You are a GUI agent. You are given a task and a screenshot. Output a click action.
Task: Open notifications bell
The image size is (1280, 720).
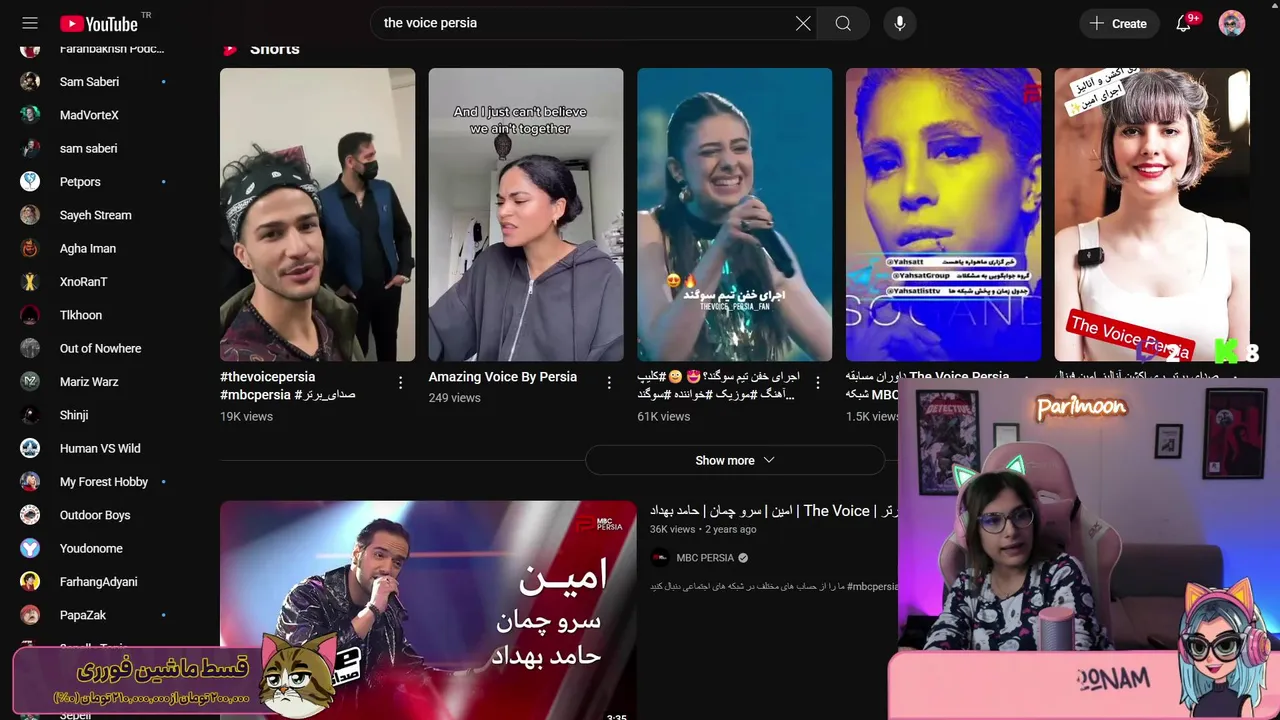1184,23
